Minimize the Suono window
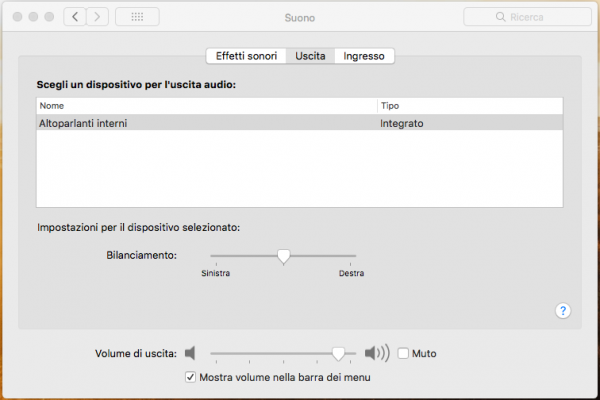 [32, 17]
